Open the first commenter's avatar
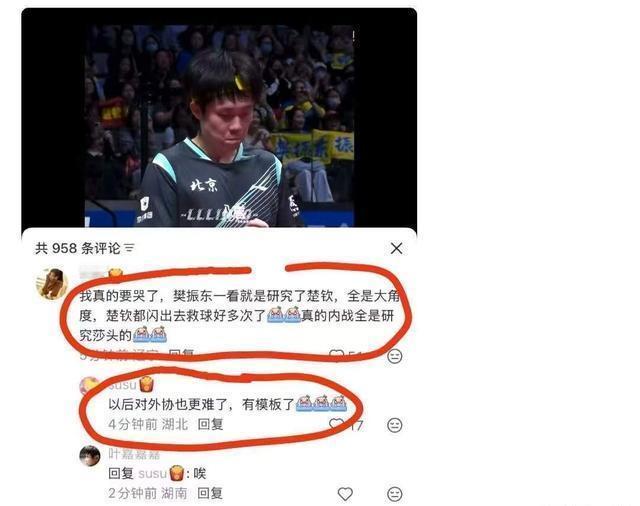640x506 pixels. pos(52,284)
